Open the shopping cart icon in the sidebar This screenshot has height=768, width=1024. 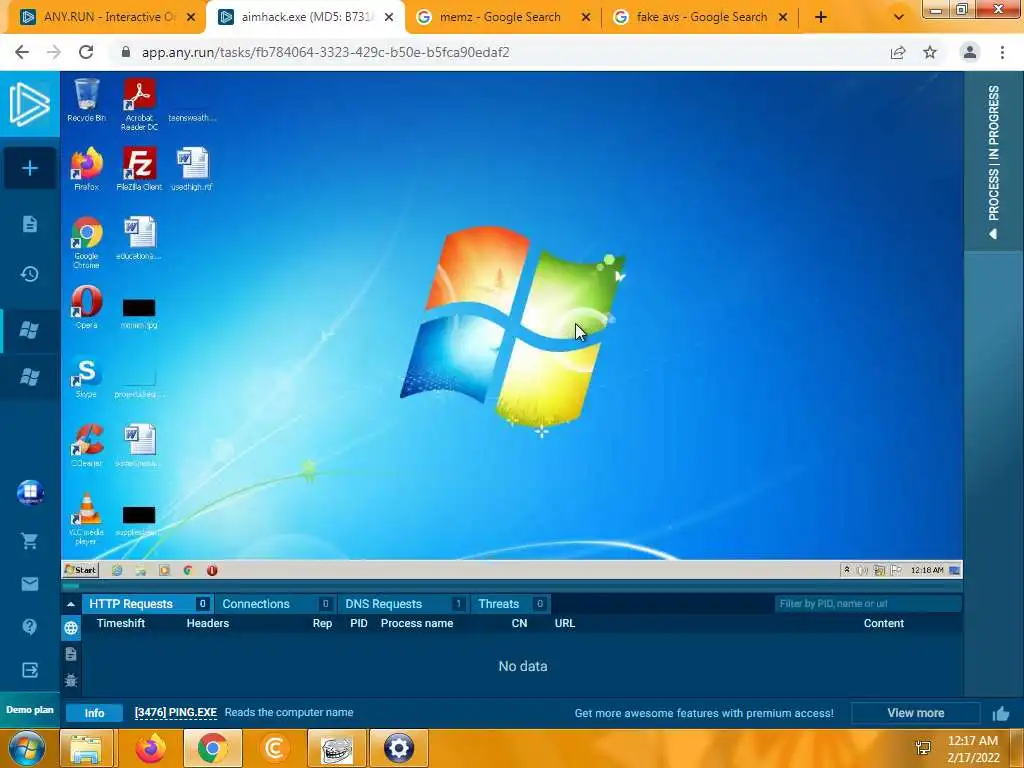tap(29, 541)
